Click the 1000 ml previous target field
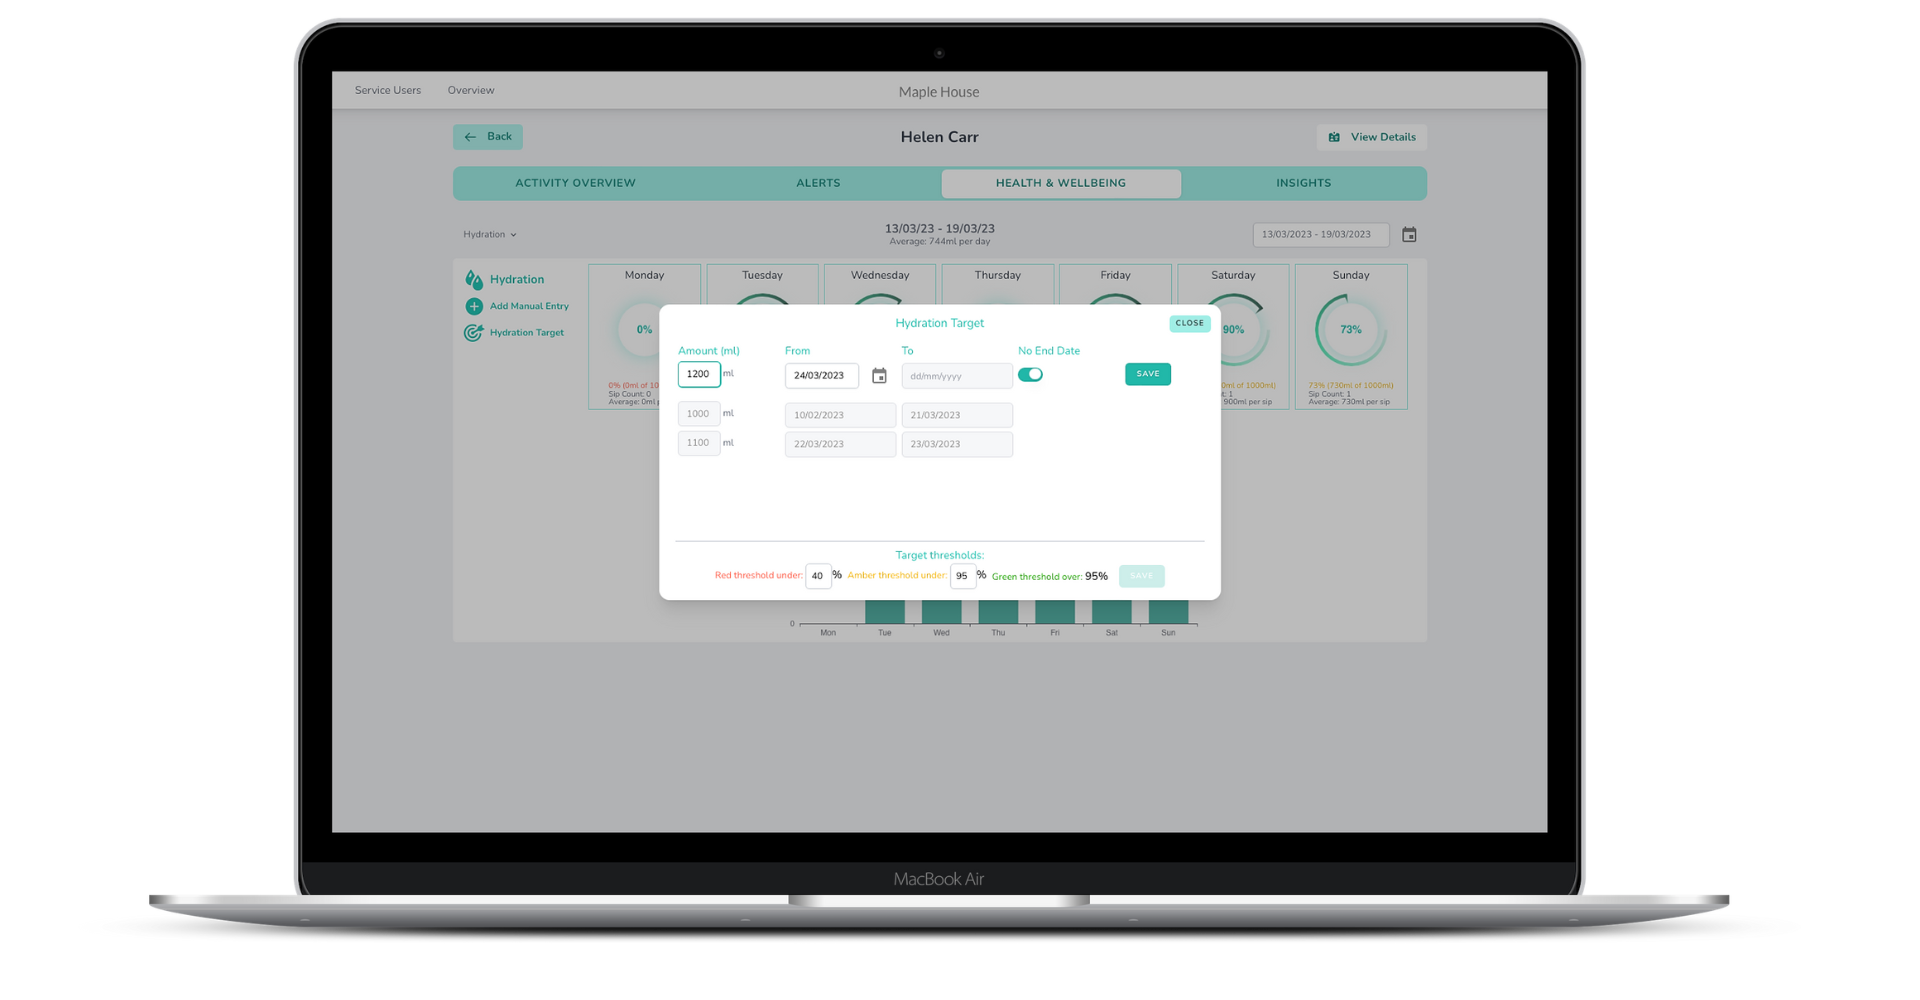 click(699, 414)
